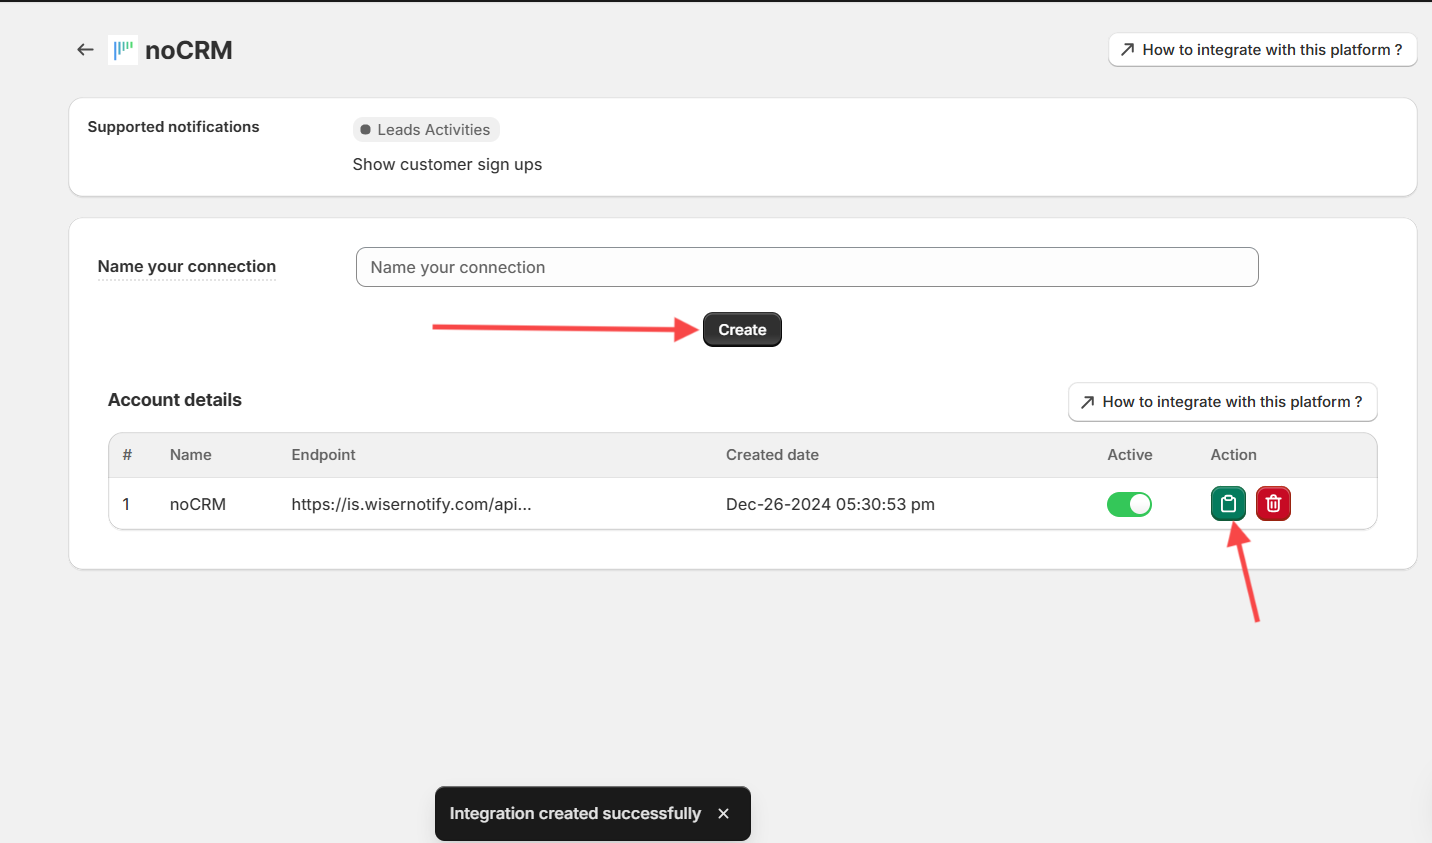Click the Leads Activities badge
Image resolution: width=1432 pixels, height=843 pixels.
(426, 130)
